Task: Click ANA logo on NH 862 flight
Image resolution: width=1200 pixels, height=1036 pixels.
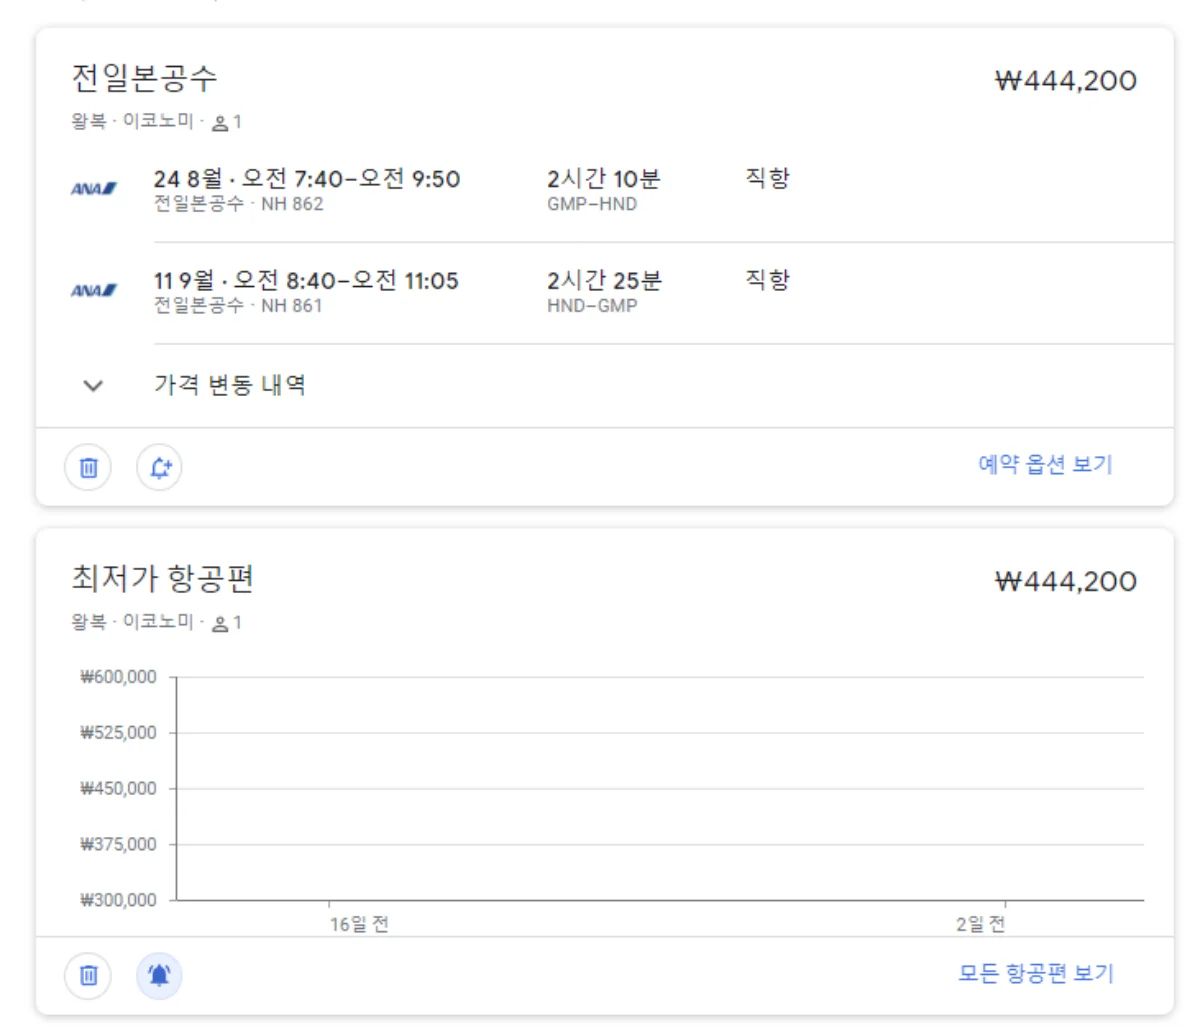Action: (94, 189)
